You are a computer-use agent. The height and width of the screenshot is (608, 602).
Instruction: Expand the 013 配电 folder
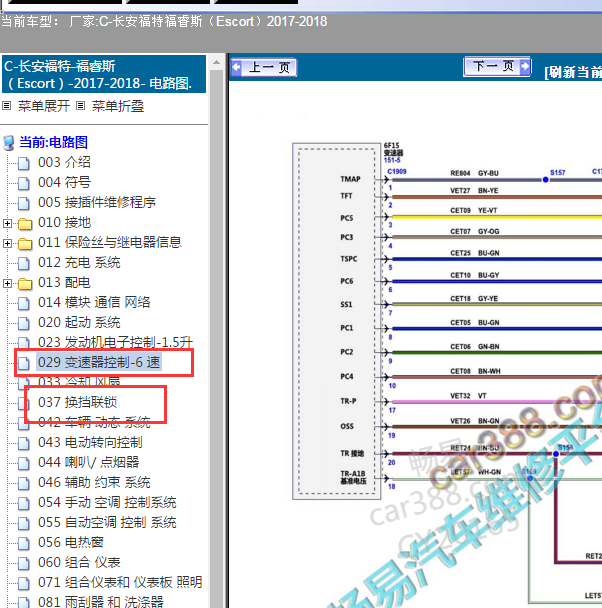pyautogui.click(x=7, y=283)
